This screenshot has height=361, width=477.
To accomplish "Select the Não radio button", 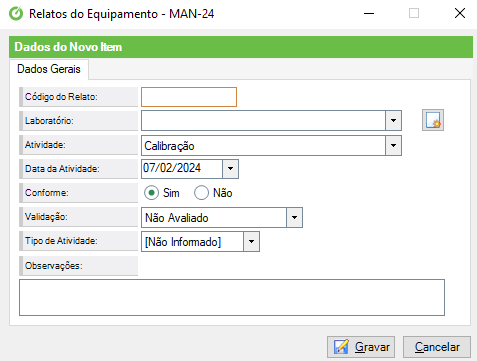I will (x=201, y=193).
